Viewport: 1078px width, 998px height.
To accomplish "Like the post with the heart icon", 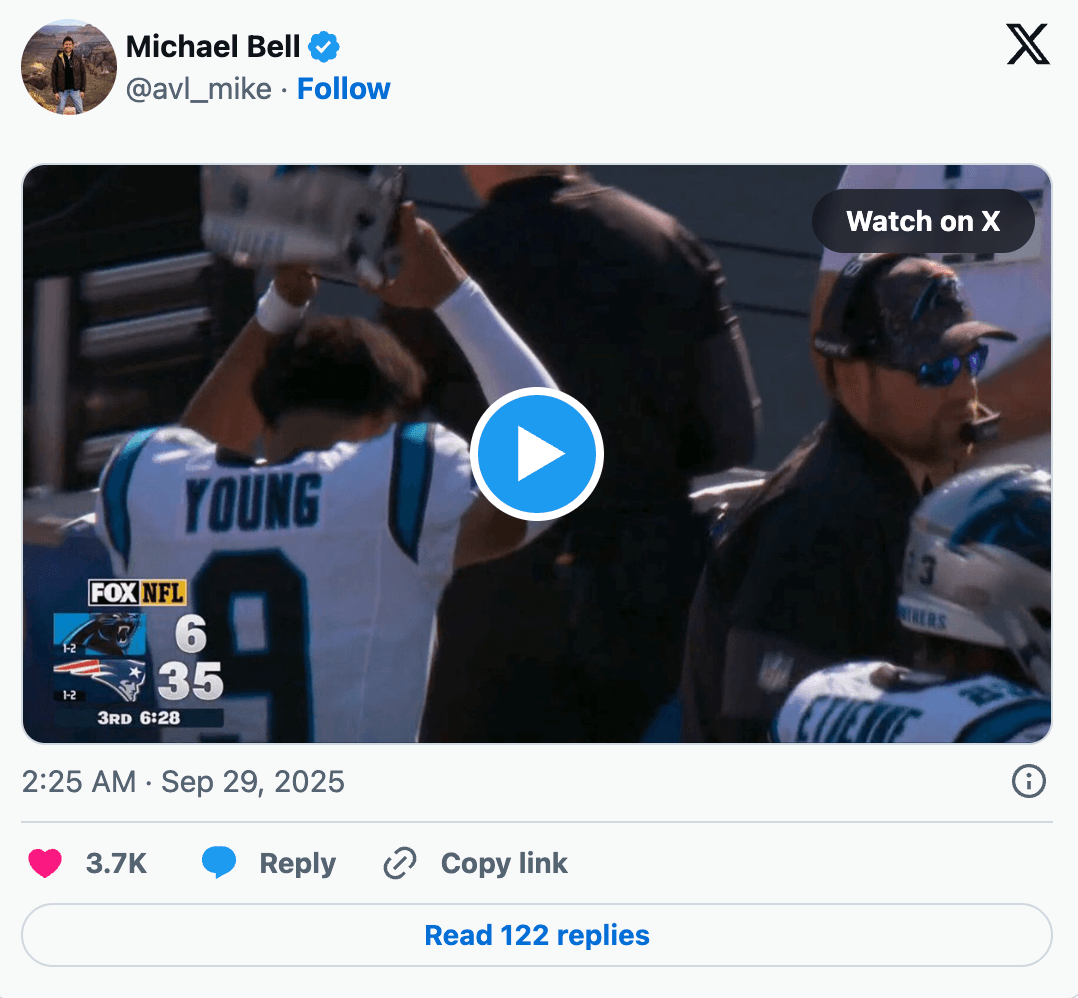I will [x=45, y=863].
